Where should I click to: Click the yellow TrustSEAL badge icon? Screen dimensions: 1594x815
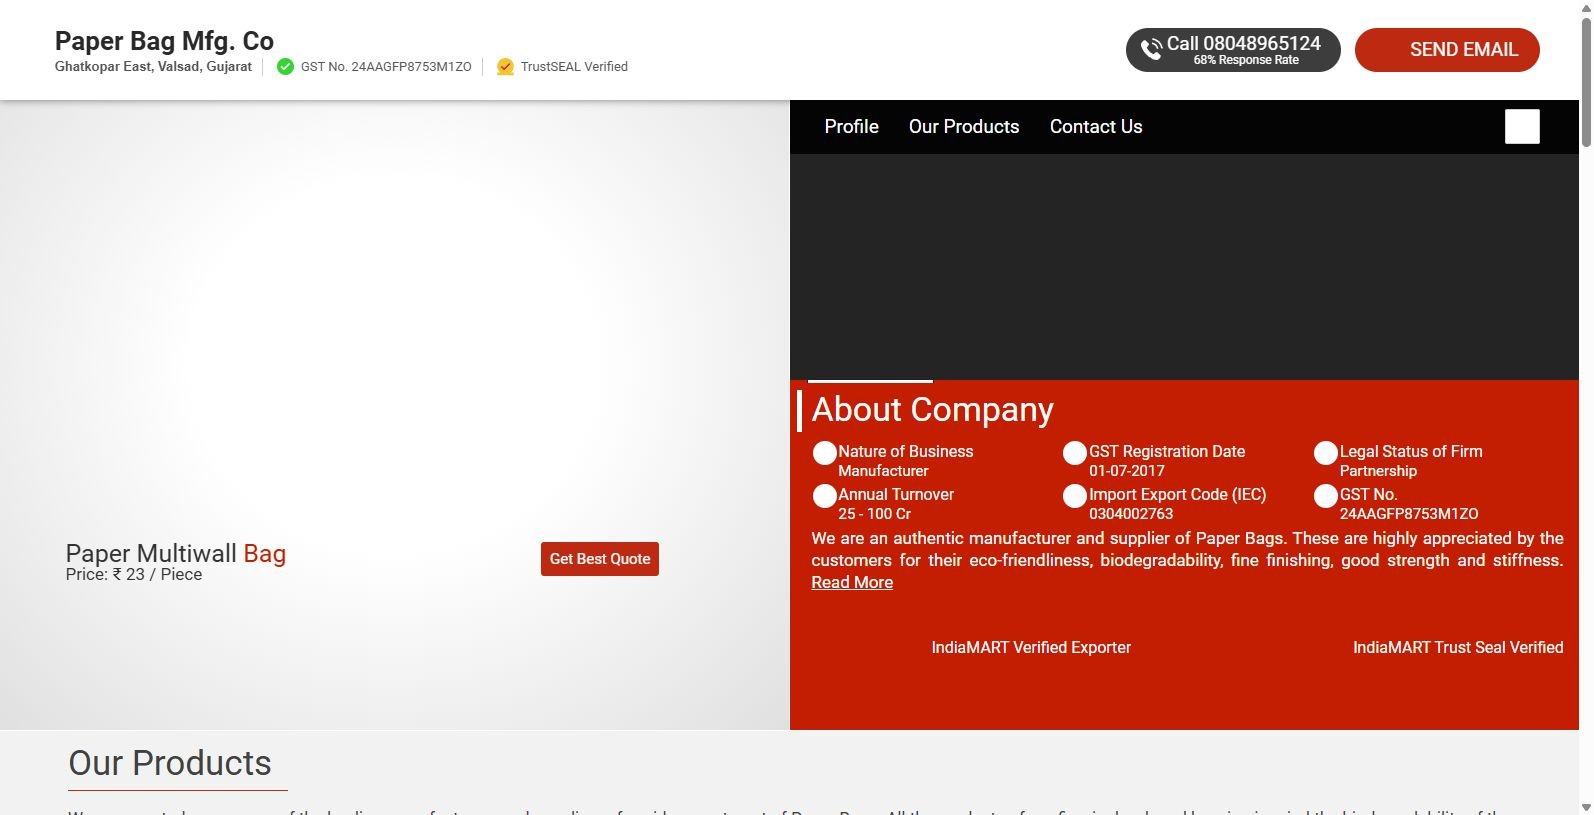(x=505, y=67)
